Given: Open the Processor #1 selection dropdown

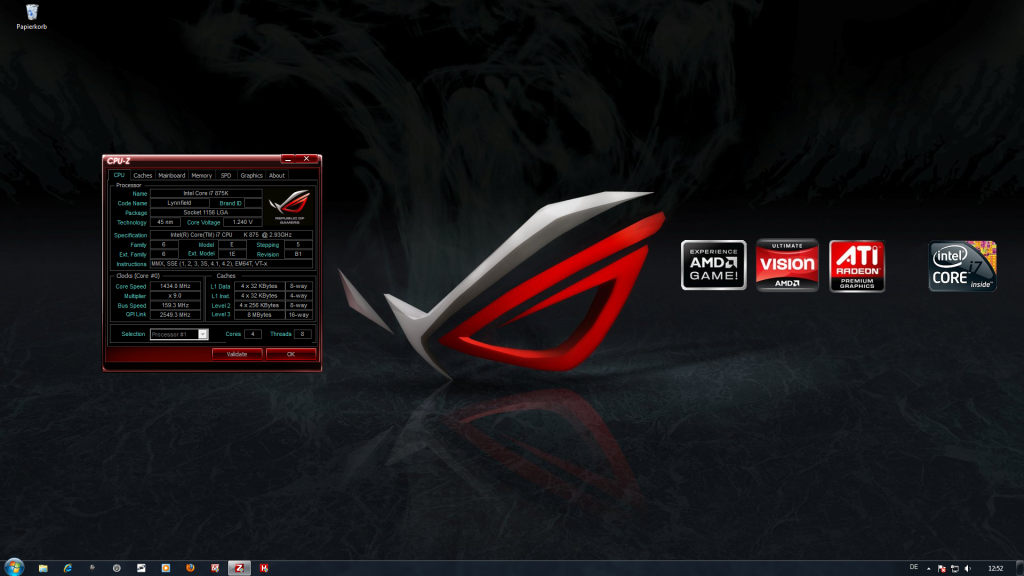Looking at the screenshot, I should point(203,334).
